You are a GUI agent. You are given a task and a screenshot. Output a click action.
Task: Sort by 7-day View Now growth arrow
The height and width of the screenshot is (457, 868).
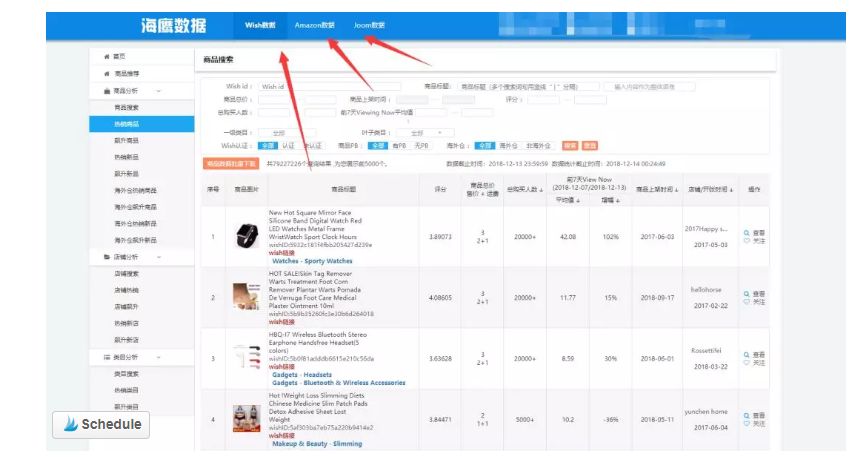[617, 200]
